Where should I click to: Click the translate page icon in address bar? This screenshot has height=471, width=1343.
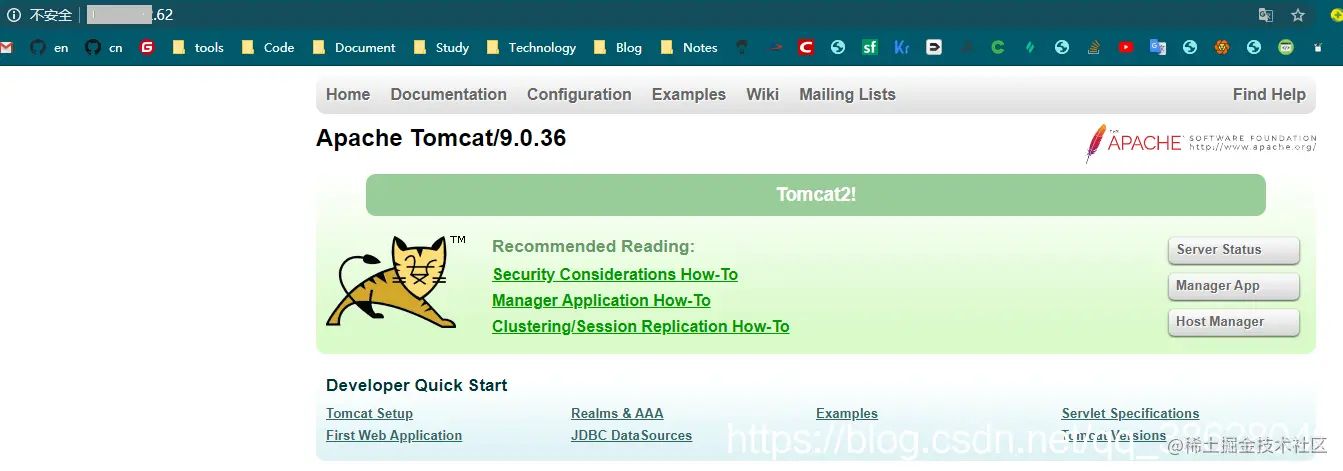[x=1266, y=15]
